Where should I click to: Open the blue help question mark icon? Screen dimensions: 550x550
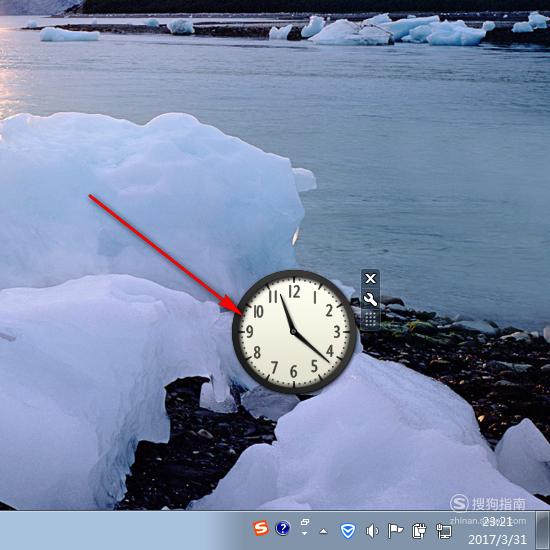click(283, 528)
